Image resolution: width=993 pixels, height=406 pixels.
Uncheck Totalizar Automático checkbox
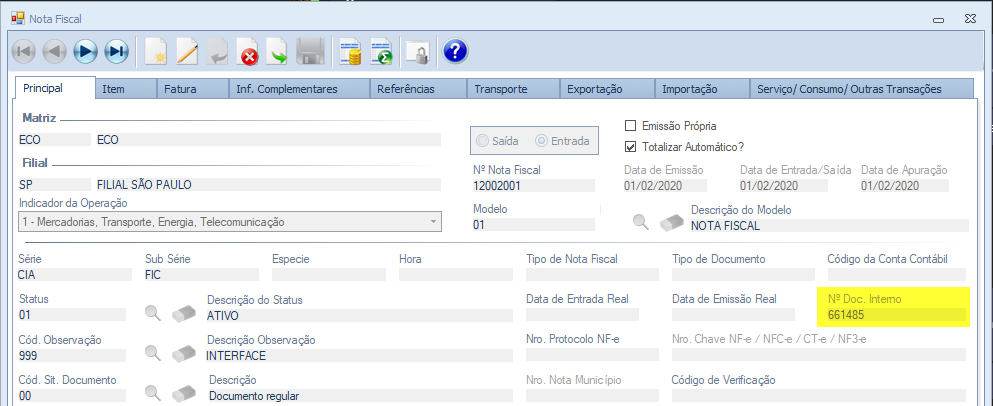click(x=630, y=146)
